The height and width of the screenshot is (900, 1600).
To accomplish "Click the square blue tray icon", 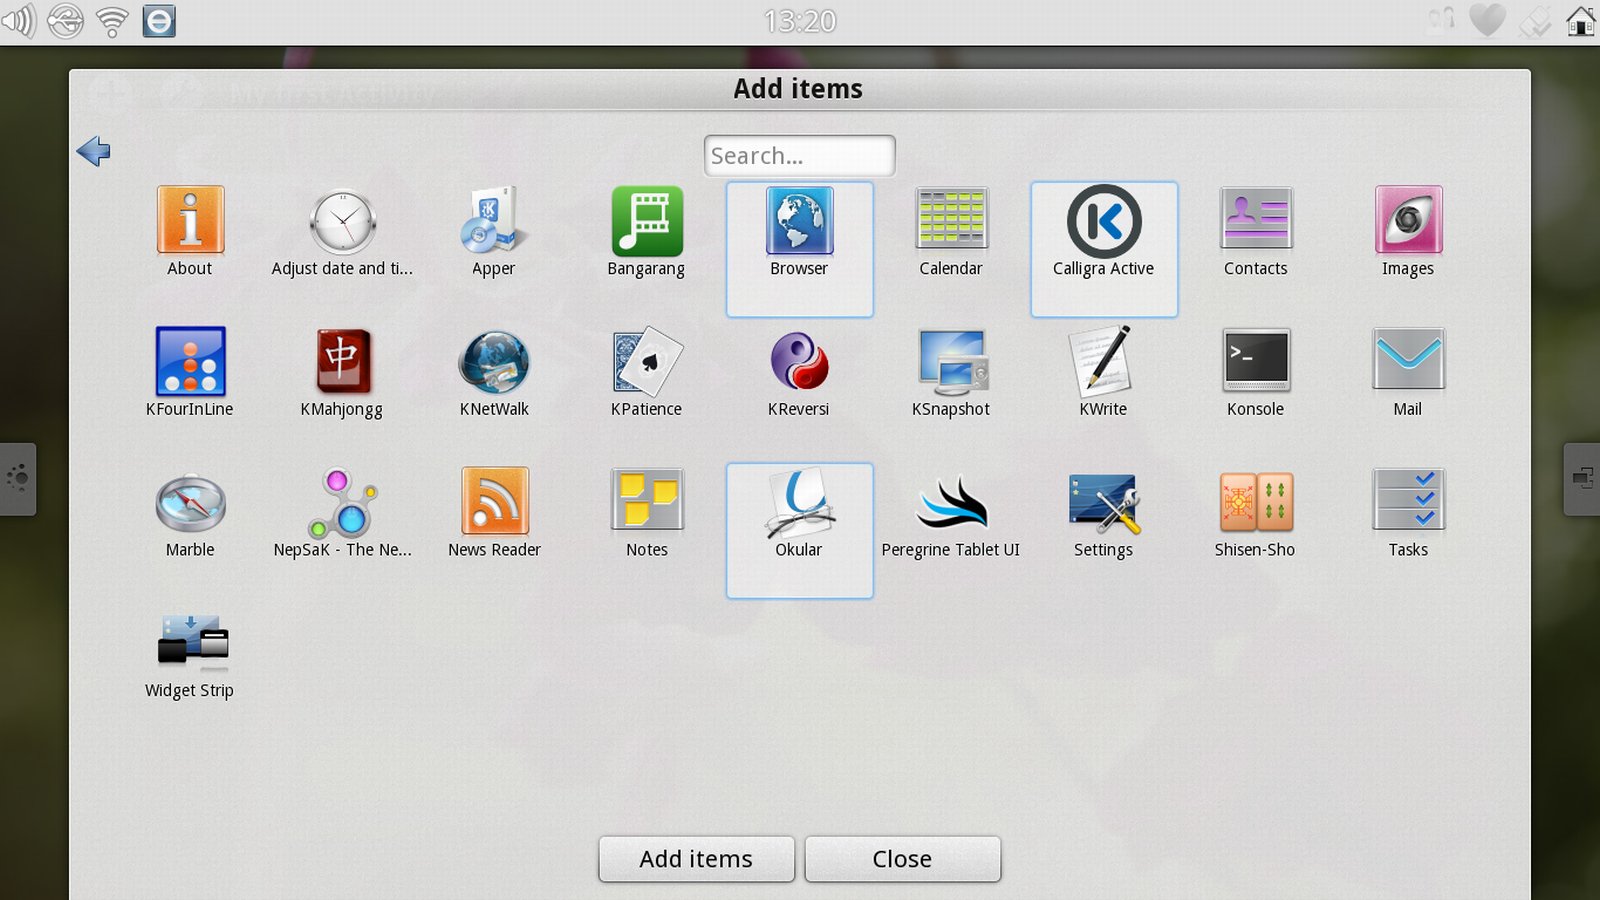I will pos(159,21).
